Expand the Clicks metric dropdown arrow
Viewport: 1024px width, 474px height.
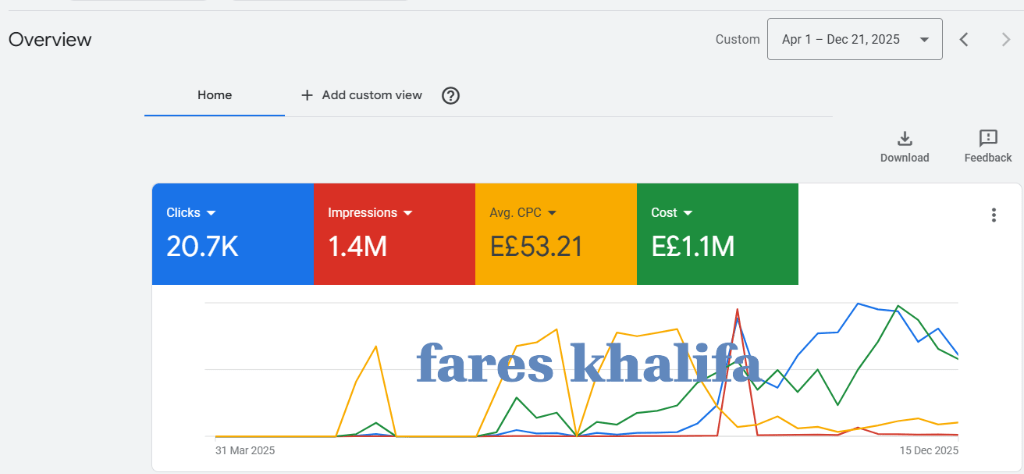tap(211, 213)
